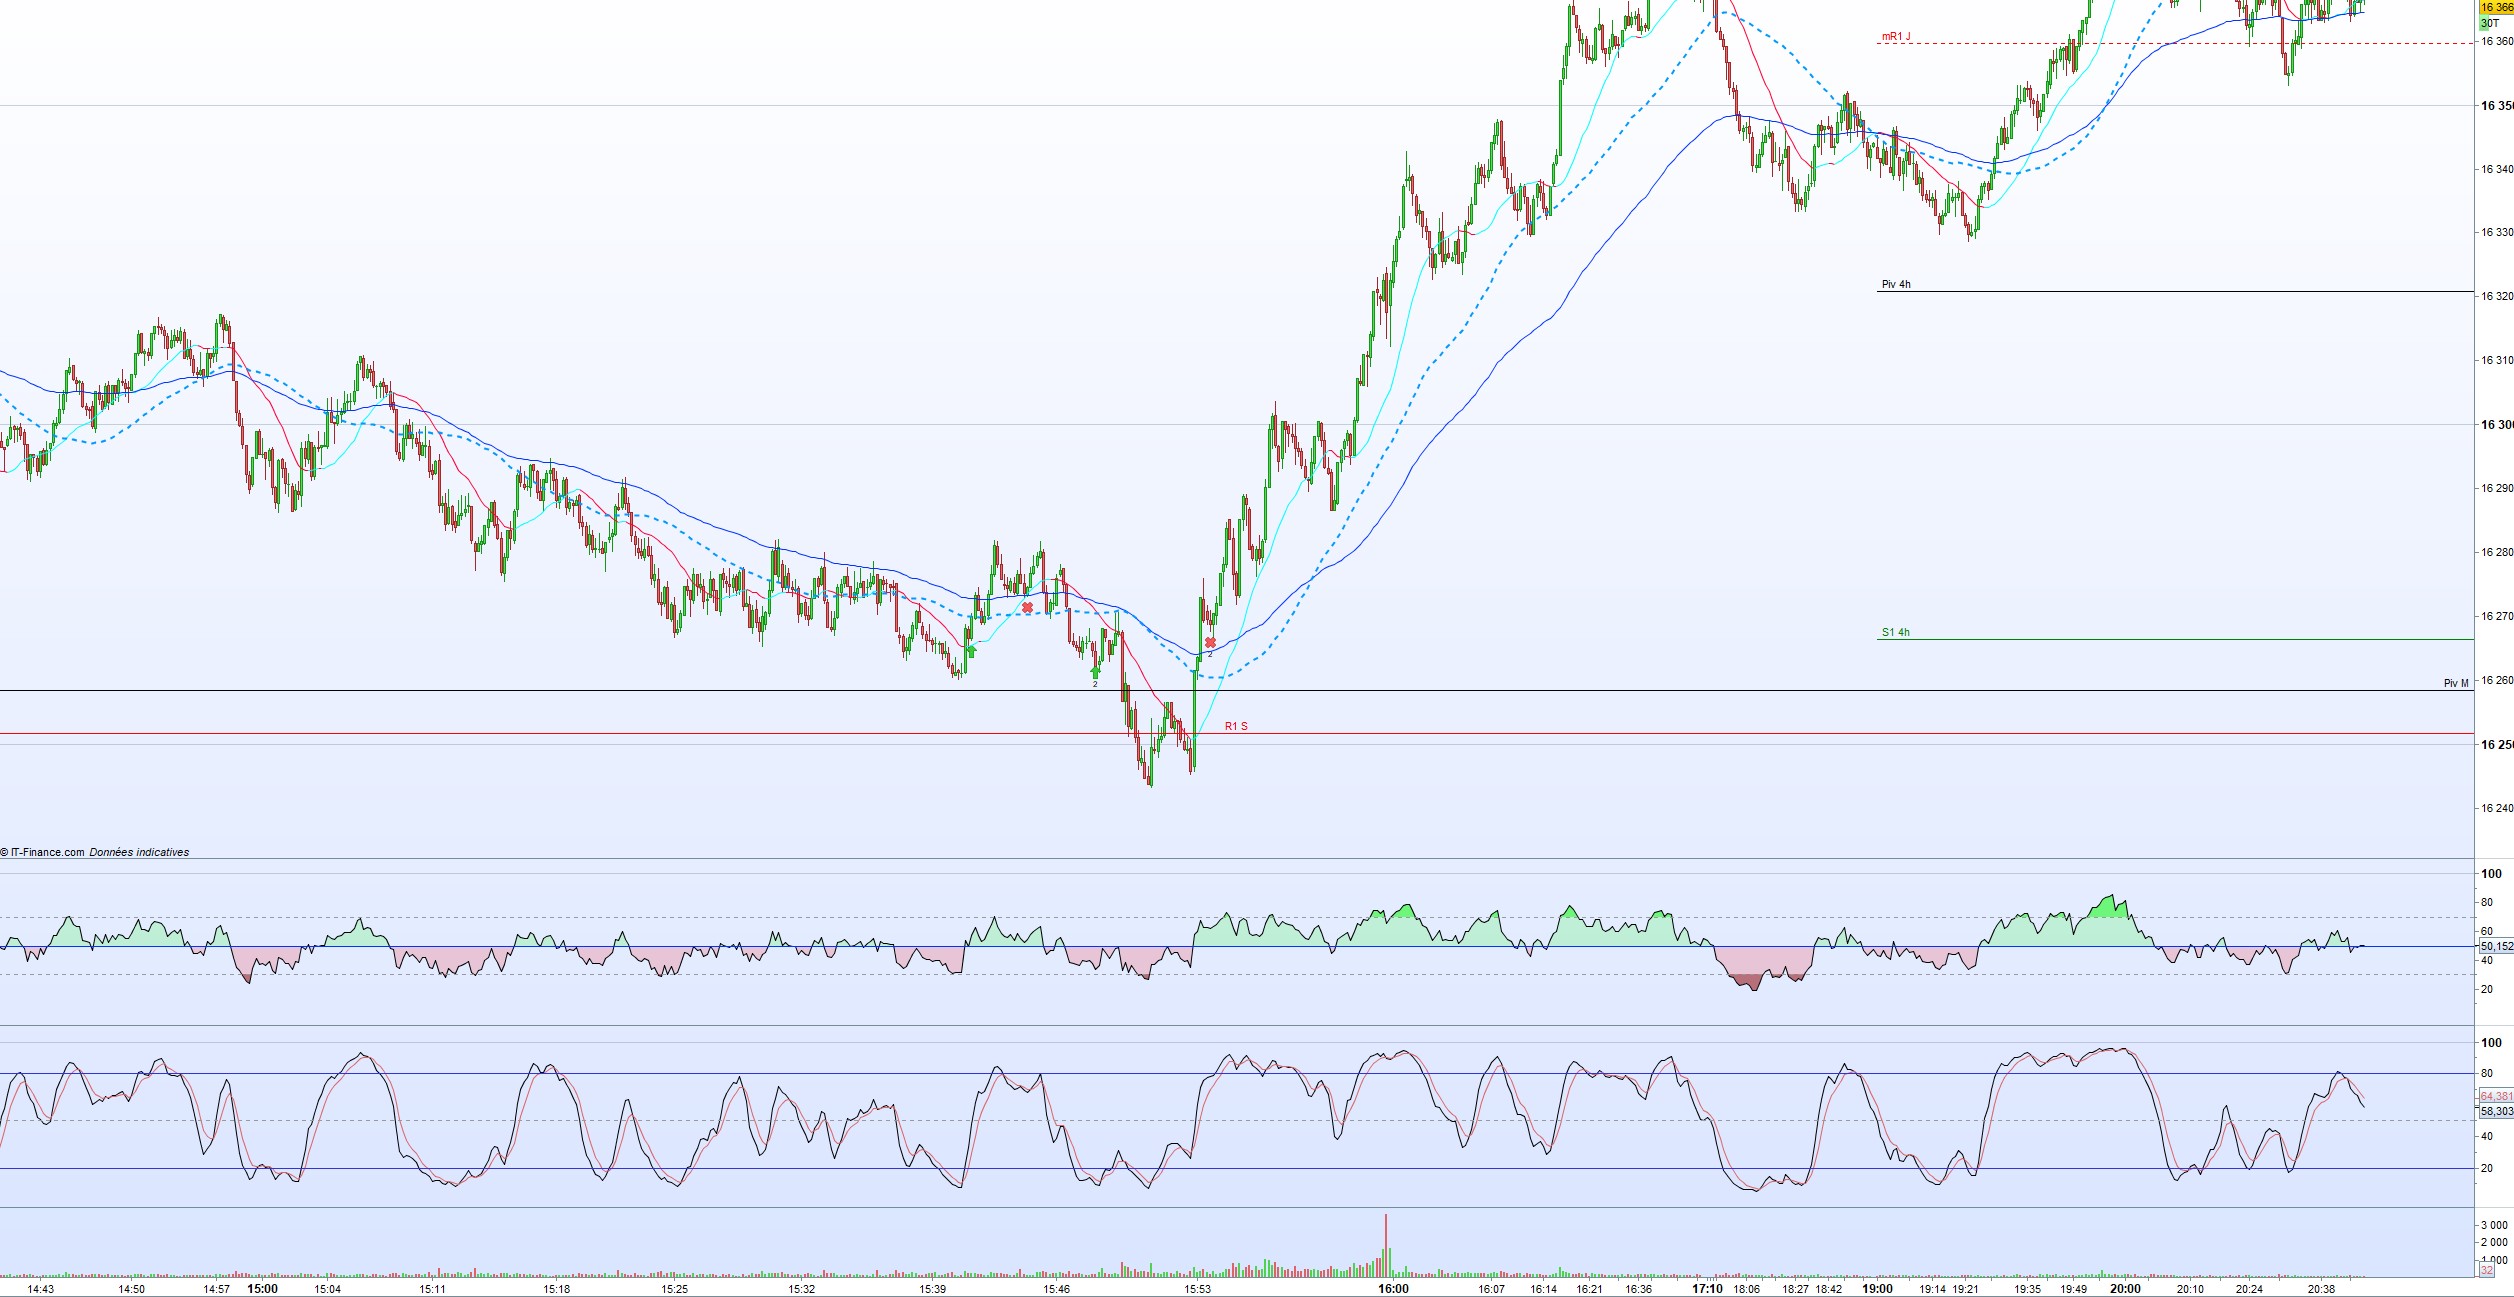
Task: Click the first green buy arrow marker
Action: [970, 650]
